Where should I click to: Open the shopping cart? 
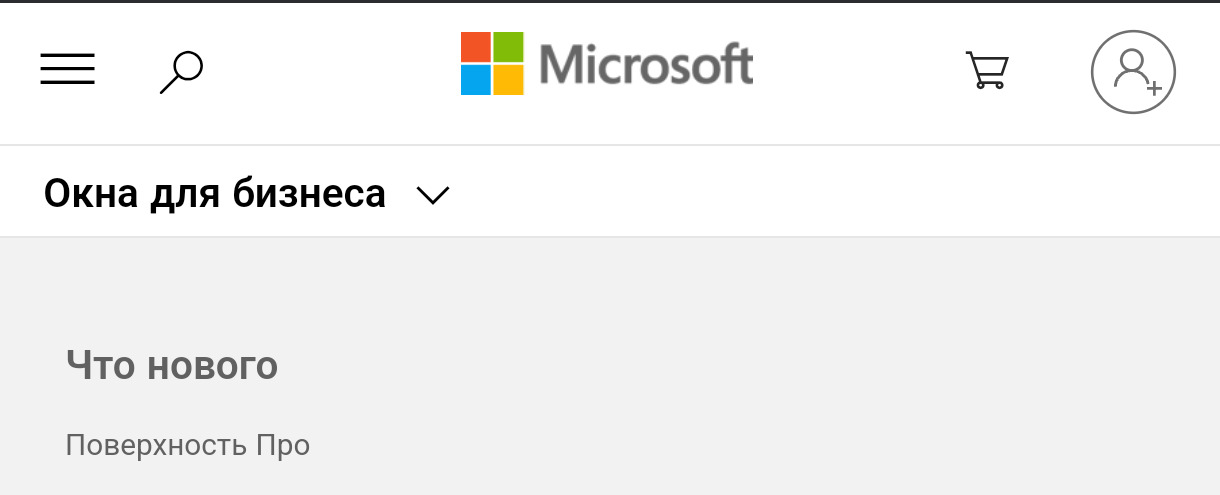coord(987,71)
